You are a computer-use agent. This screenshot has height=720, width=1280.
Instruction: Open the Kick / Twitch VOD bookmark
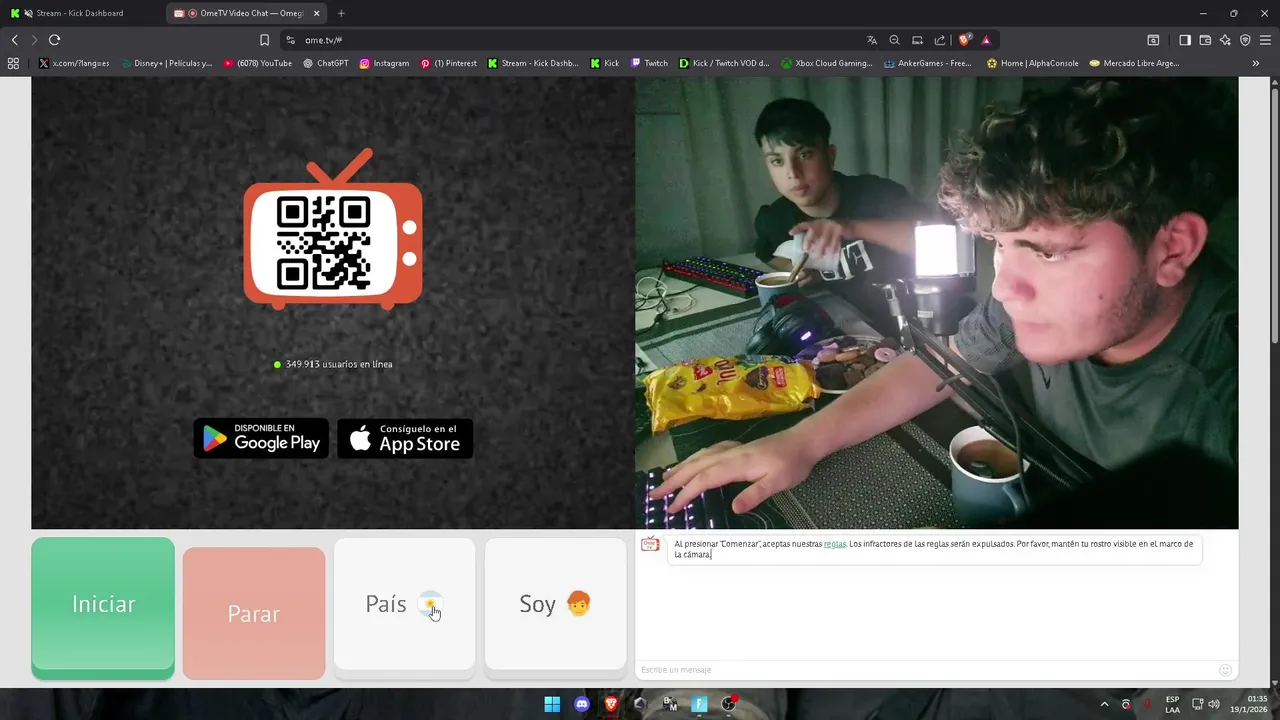pos(725,63)
